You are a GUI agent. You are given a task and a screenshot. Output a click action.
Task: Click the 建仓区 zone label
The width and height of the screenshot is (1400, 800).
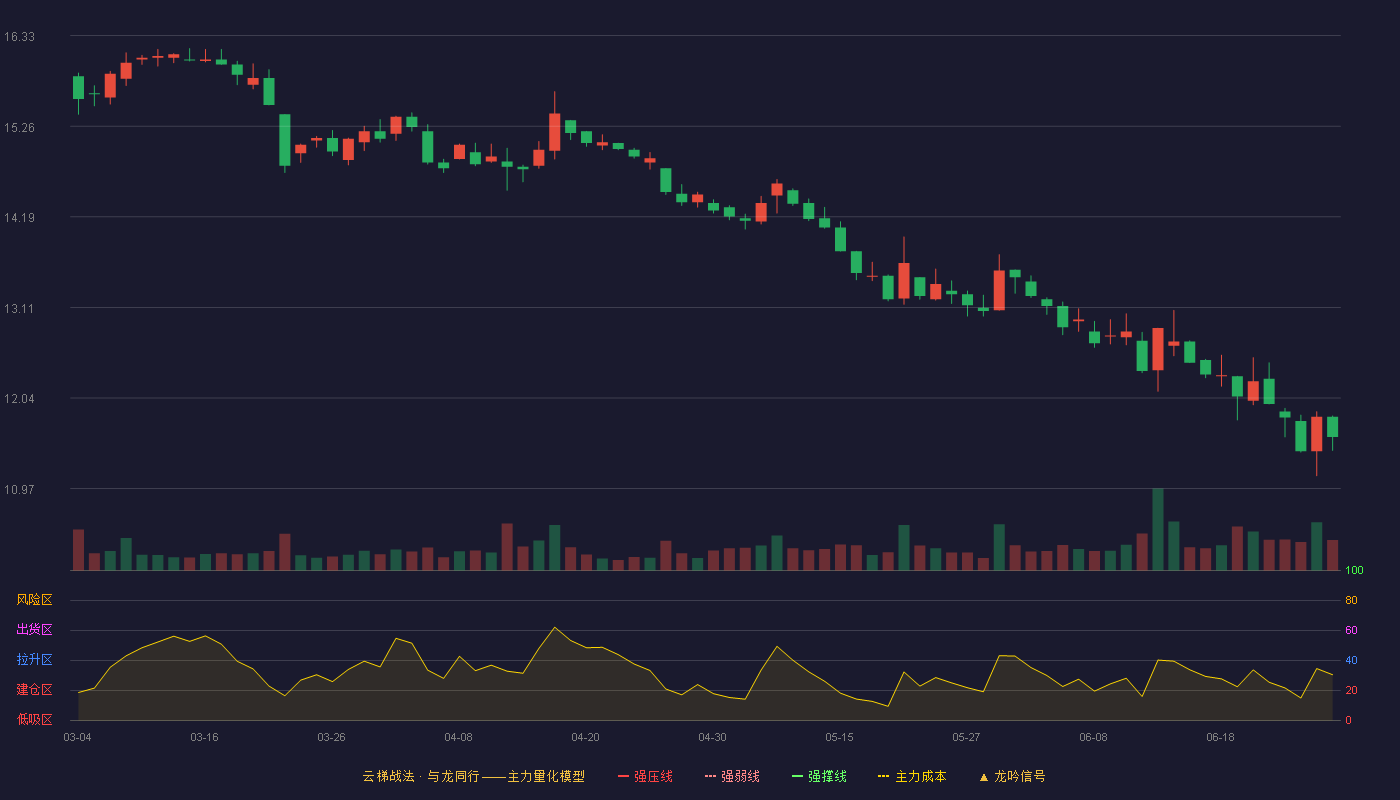pyautogui.click(x=34, y=690)
